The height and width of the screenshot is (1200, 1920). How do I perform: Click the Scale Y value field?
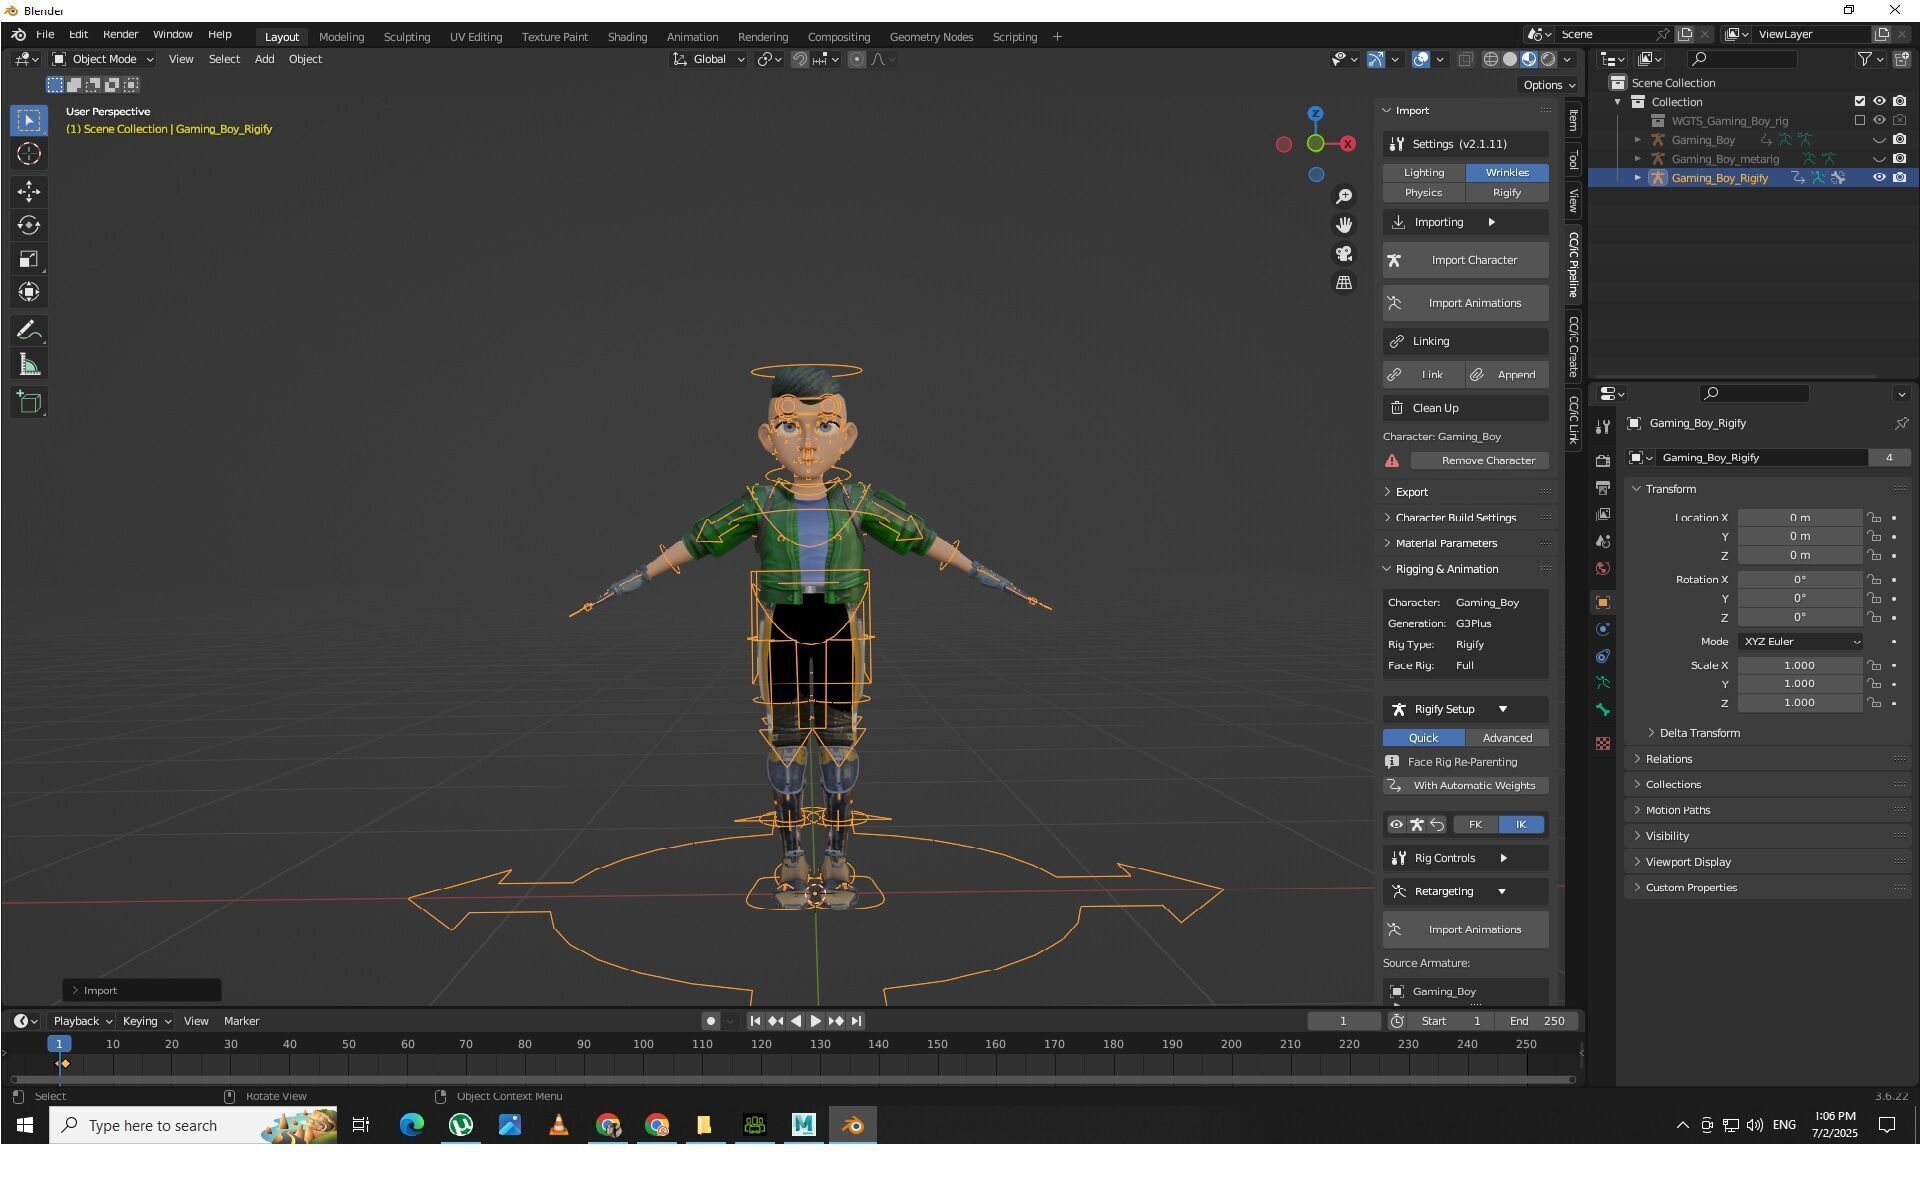(x=1800, y=685)
